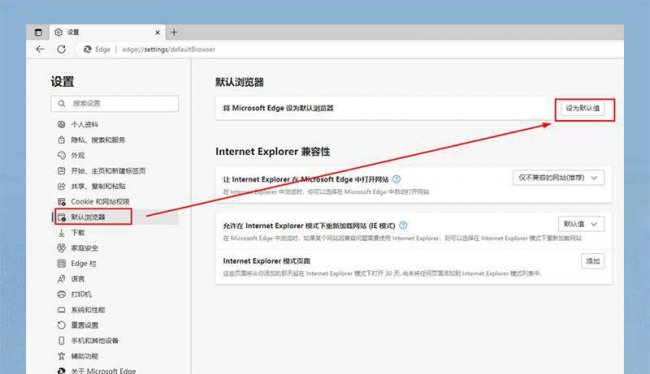Viewport: 650px width, 374px height.
Task: Focus the address bar URL edge://settings/defaultBrowser
Action: [169, 49]
